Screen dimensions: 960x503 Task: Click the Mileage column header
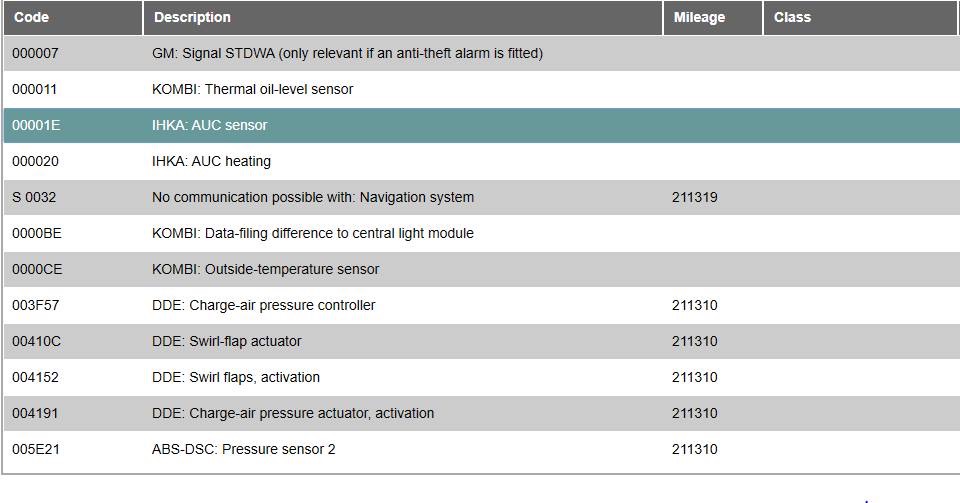click(x=713, y=18)
